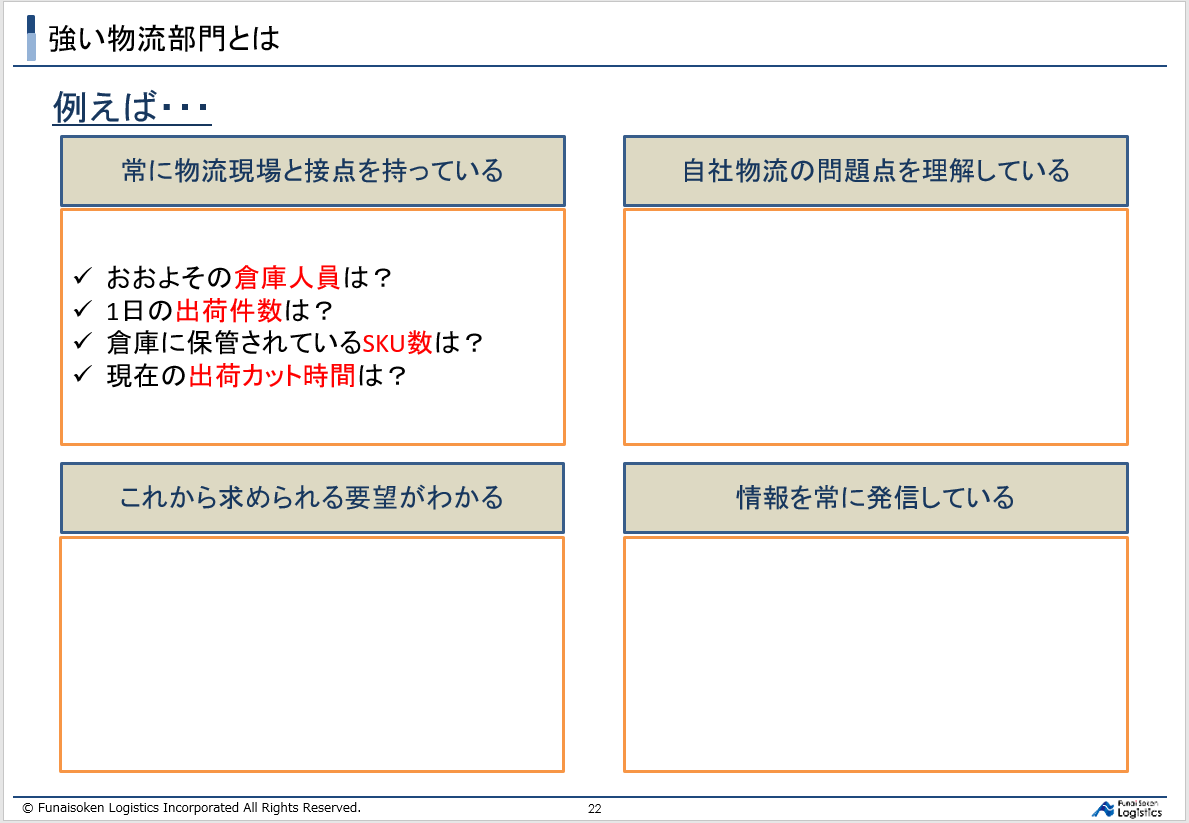
Task: Select the 常に物流現場と接点を持っている header box
Action: [x=312, y=171]
